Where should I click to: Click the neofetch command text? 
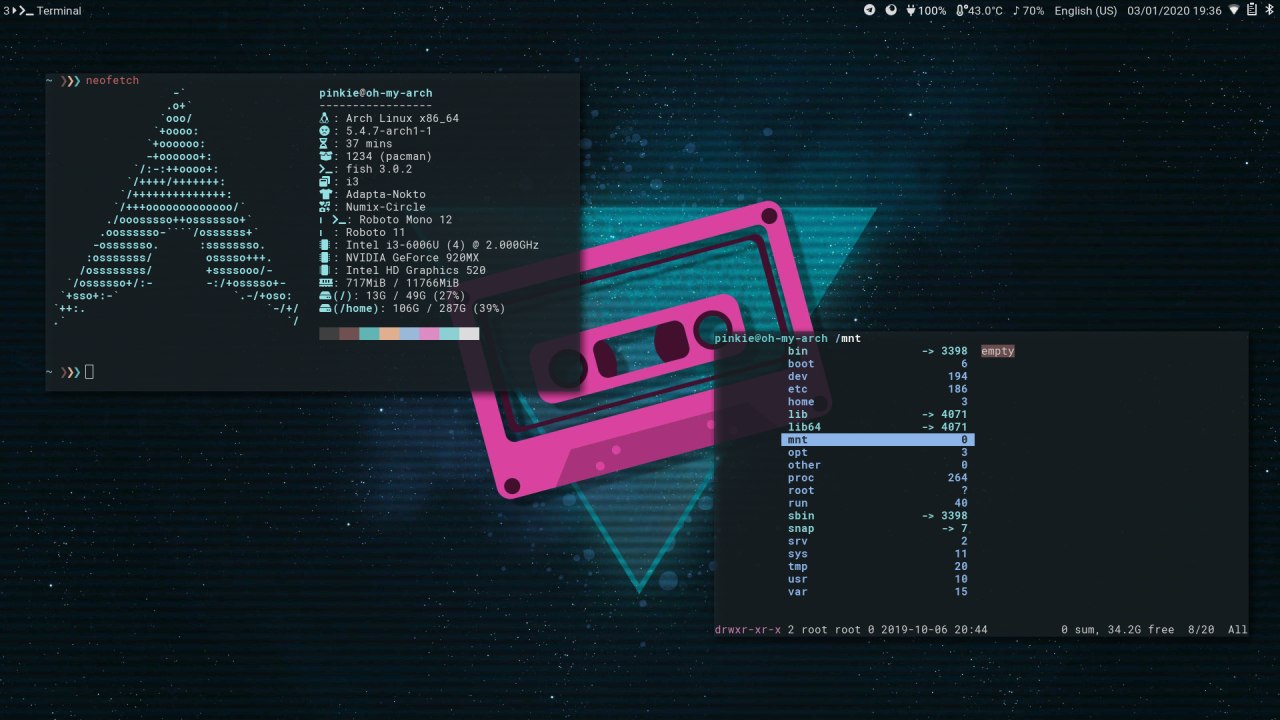(112, 80)
